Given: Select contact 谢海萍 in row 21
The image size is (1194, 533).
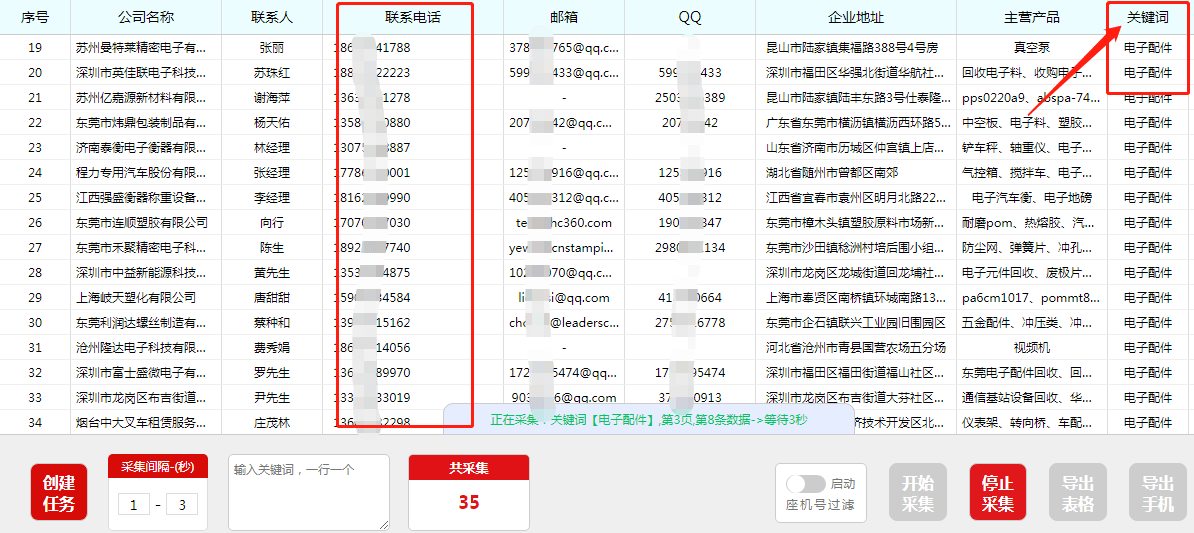Looking at the screenshot, I should [x=272, y=97].
